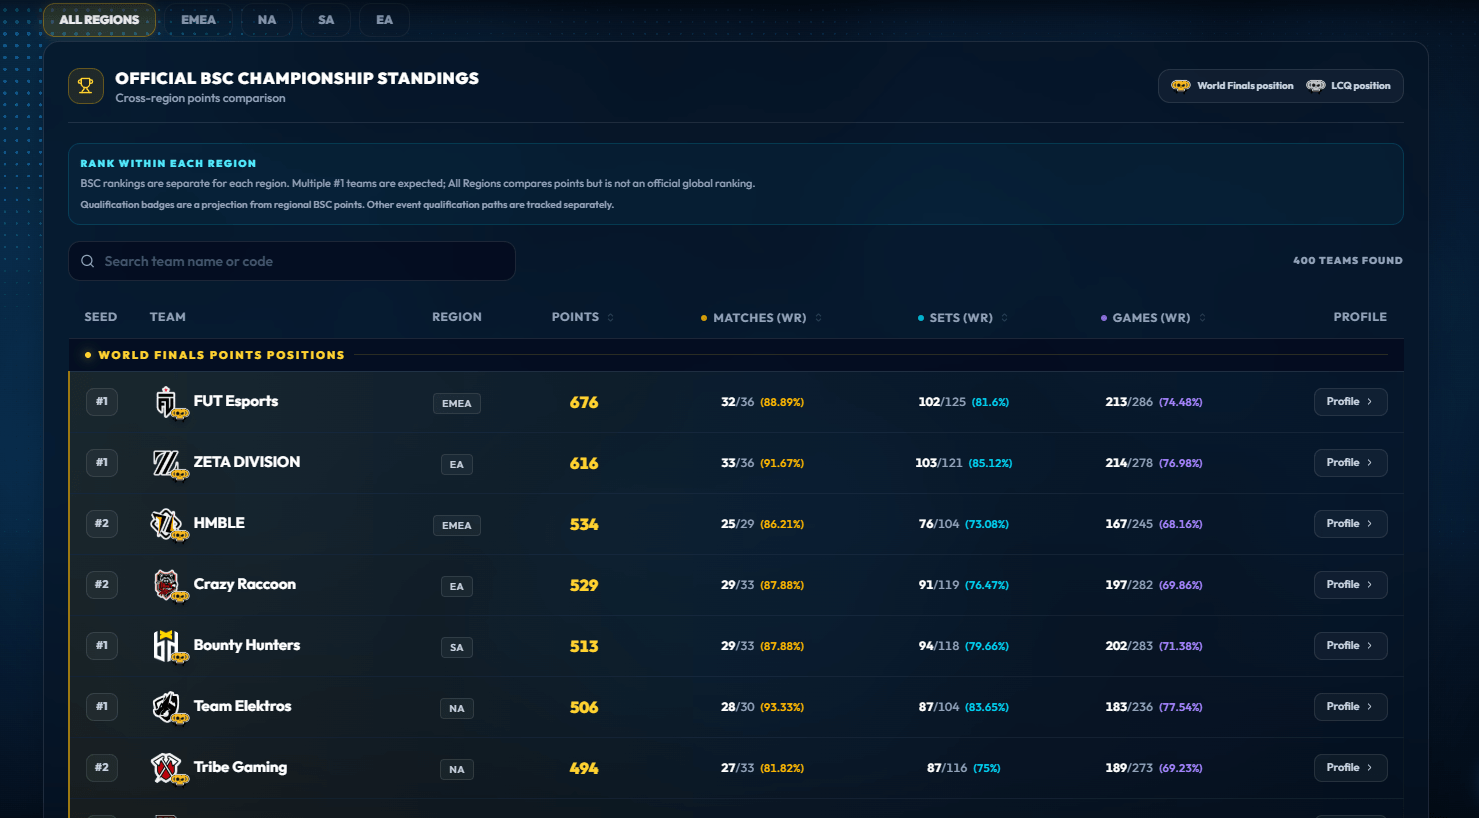Click the #2 seed badge for HMBLE
Screen dimensions: 1479x818
click(x=102, y=523)
